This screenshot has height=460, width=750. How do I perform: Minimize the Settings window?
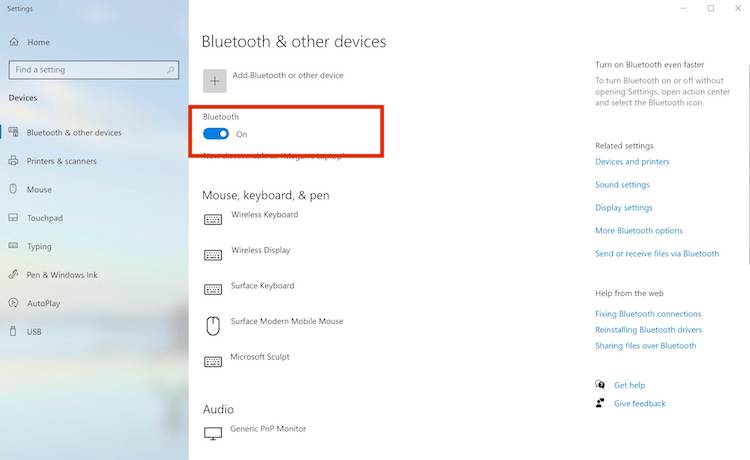pos(684,8)
